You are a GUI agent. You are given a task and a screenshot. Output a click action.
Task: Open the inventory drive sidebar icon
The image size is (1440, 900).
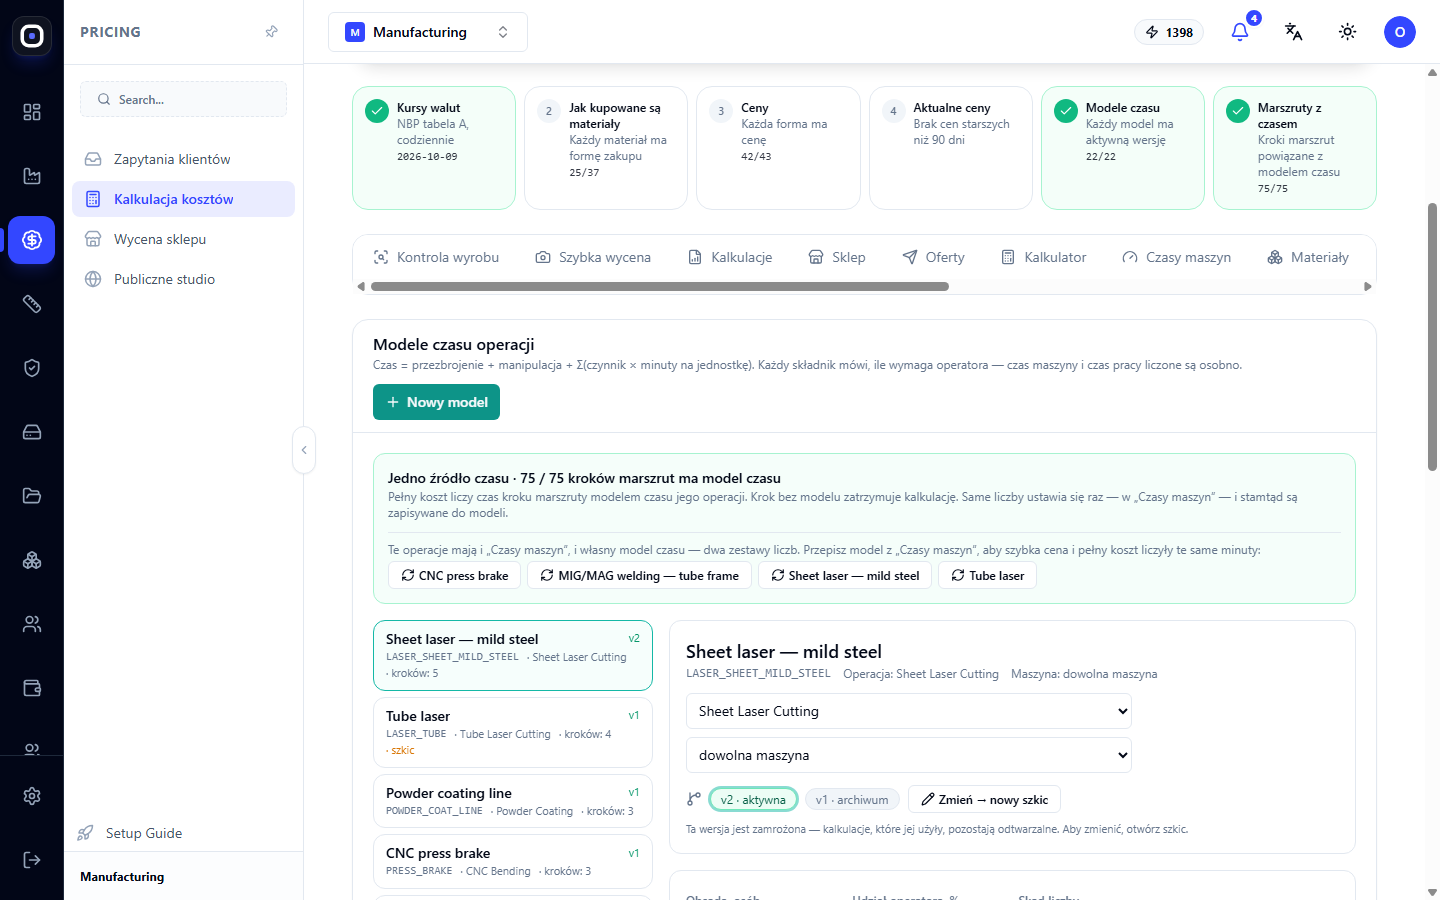(x=32, y=432)
